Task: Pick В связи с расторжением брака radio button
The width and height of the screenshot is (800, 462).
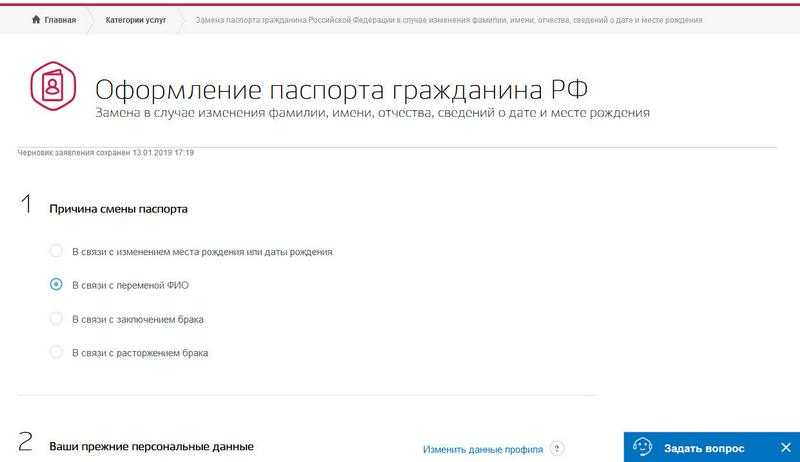Action: tap(57, 352)
